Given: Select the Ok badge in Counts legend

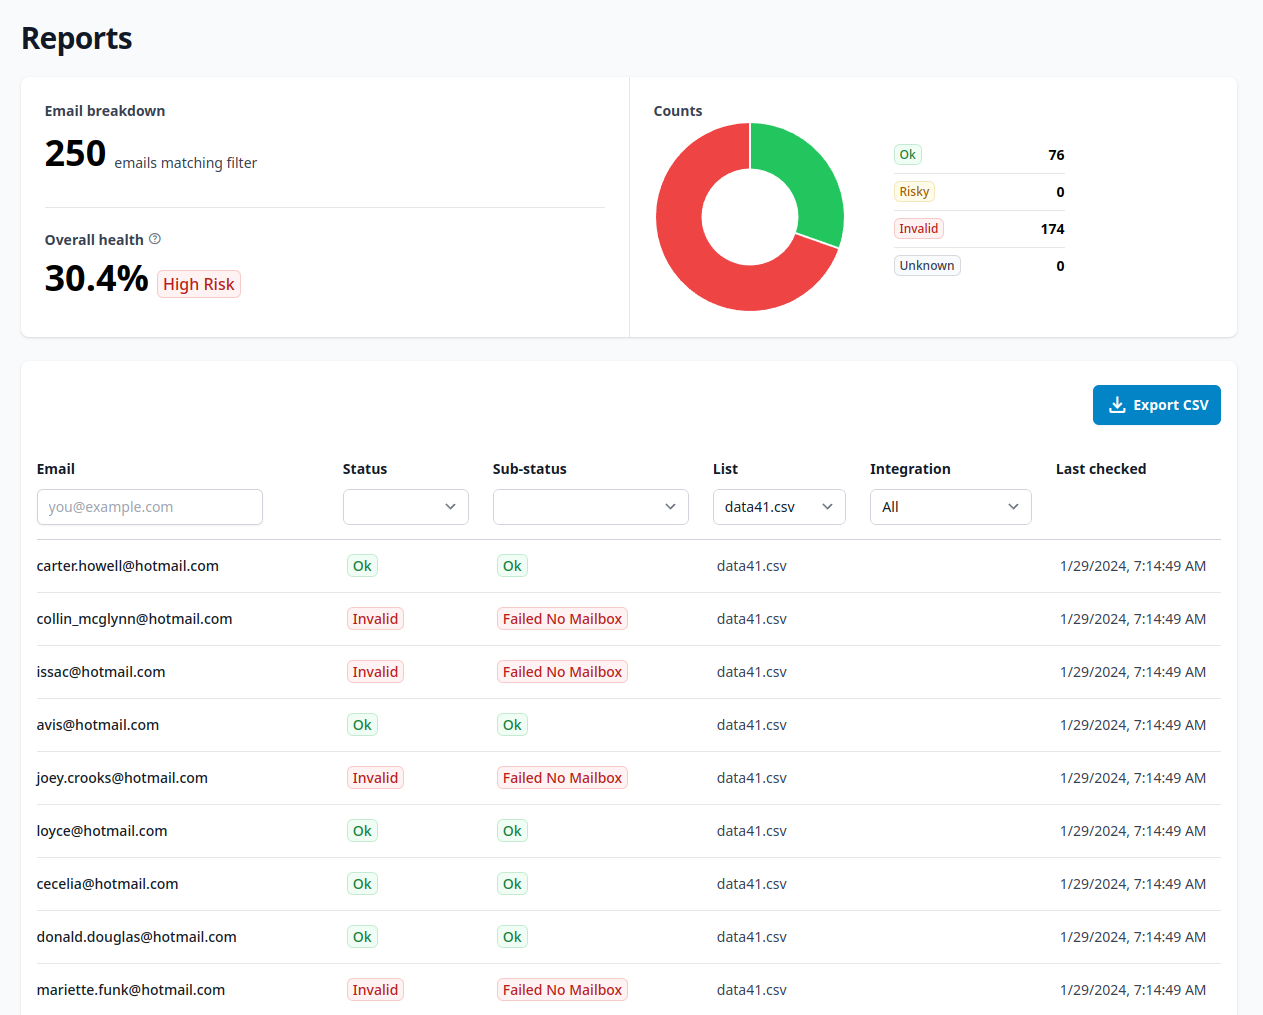Looking at the screenshot, I should click(x=907, y=155).
